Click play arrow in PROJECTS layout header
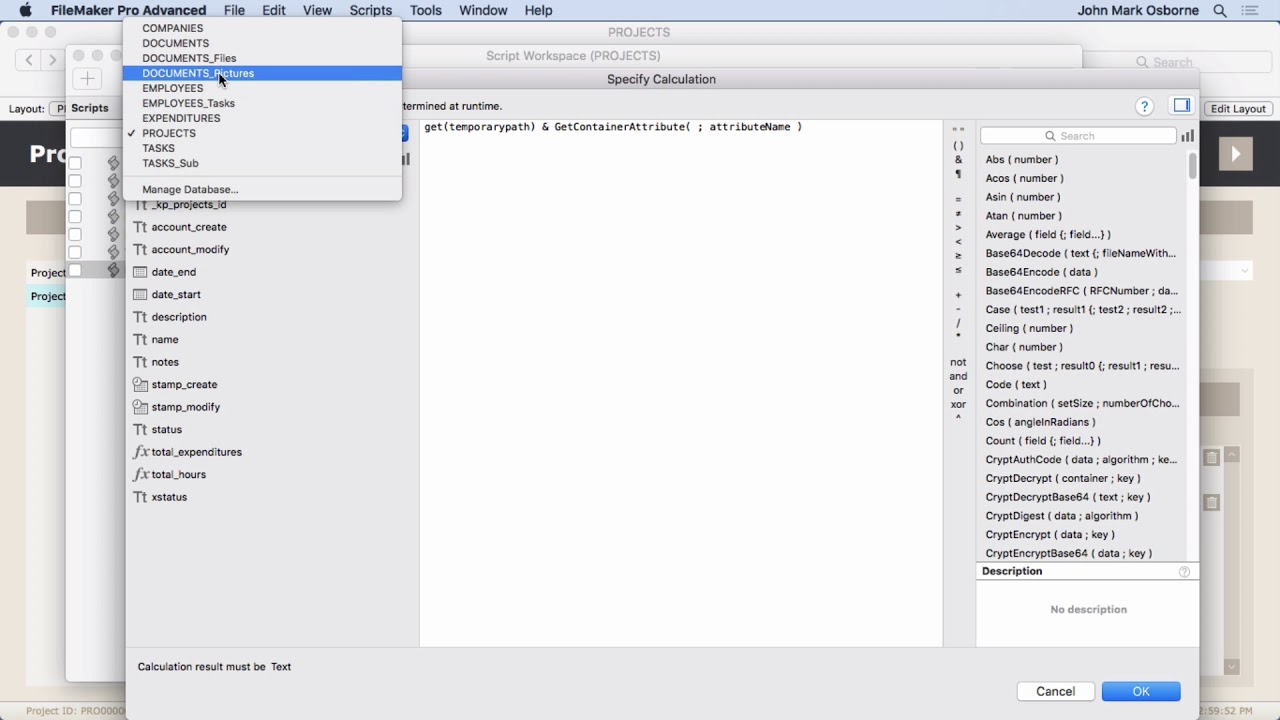 pyautogui.click(x=1236, y=154)
